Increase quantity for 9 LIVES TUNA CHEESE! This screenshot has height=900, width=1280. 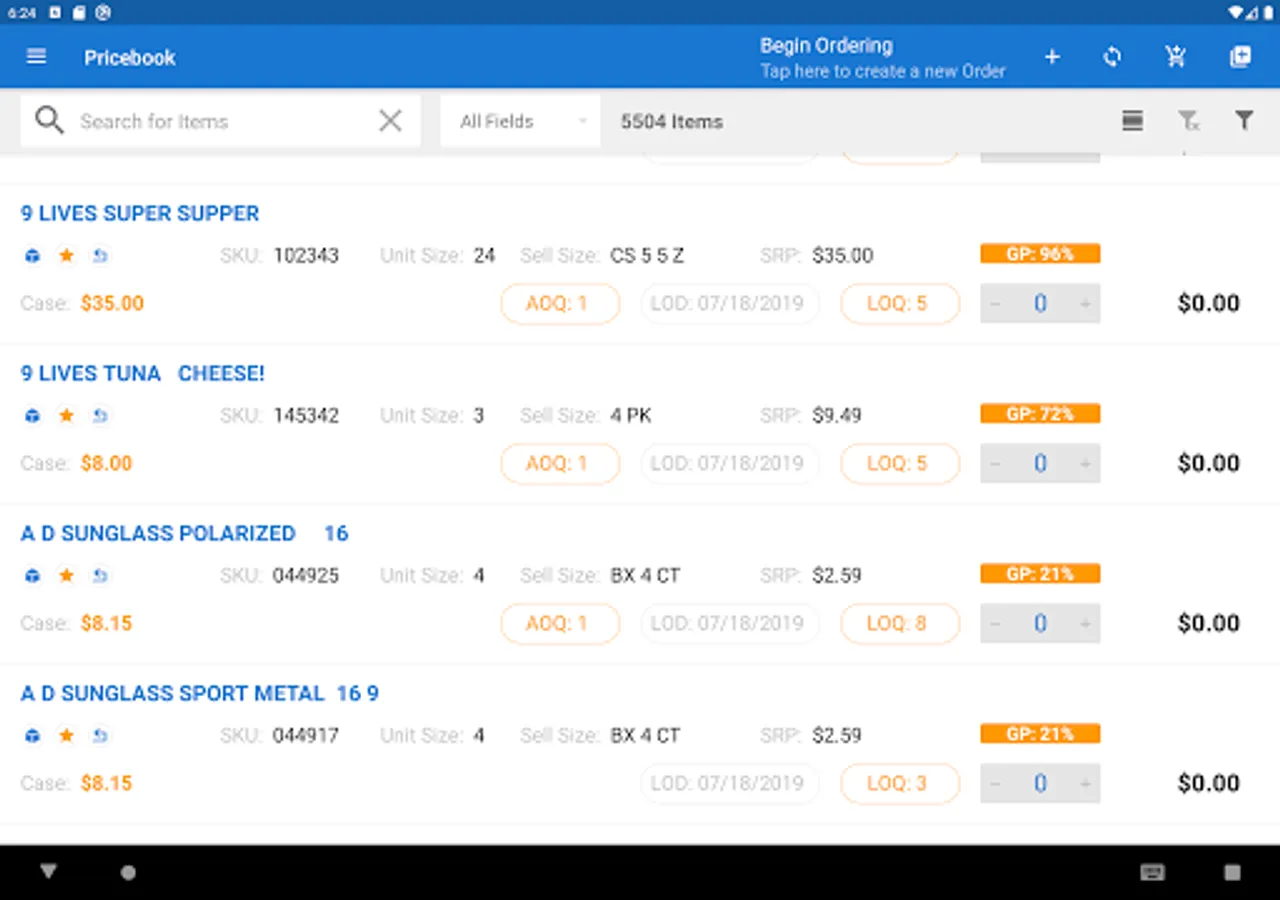[1084, 463]
